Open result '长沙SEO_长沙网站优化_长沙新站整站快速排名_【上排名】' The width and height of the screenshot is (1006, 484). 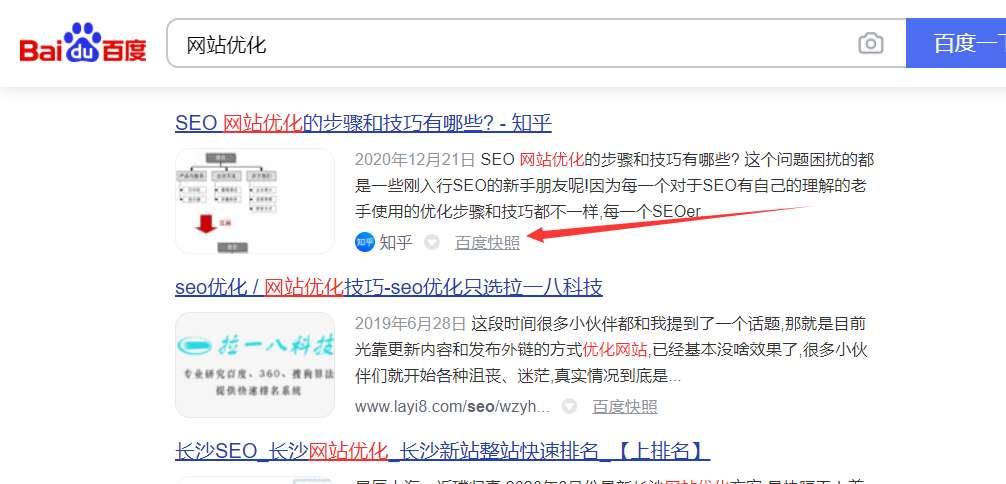pyautogui.click(x=442, y=451)
